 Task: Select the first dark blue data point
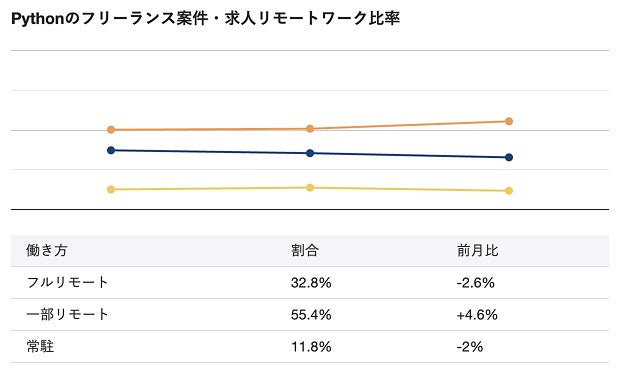pyautogui.click(x=111, y=150)
